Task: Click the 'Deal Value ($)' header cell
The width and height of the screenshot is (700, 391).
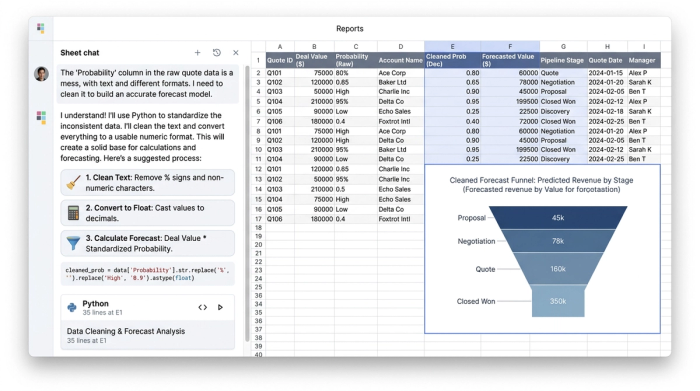Action: point(314,60)
